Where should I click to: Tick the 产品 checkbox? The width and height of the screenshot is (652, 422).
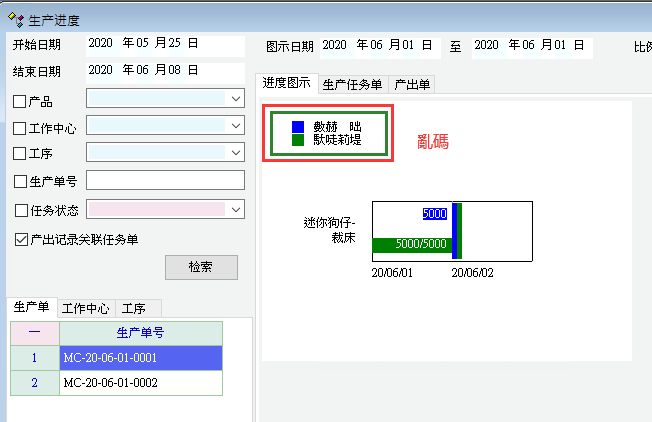point(19,101)
